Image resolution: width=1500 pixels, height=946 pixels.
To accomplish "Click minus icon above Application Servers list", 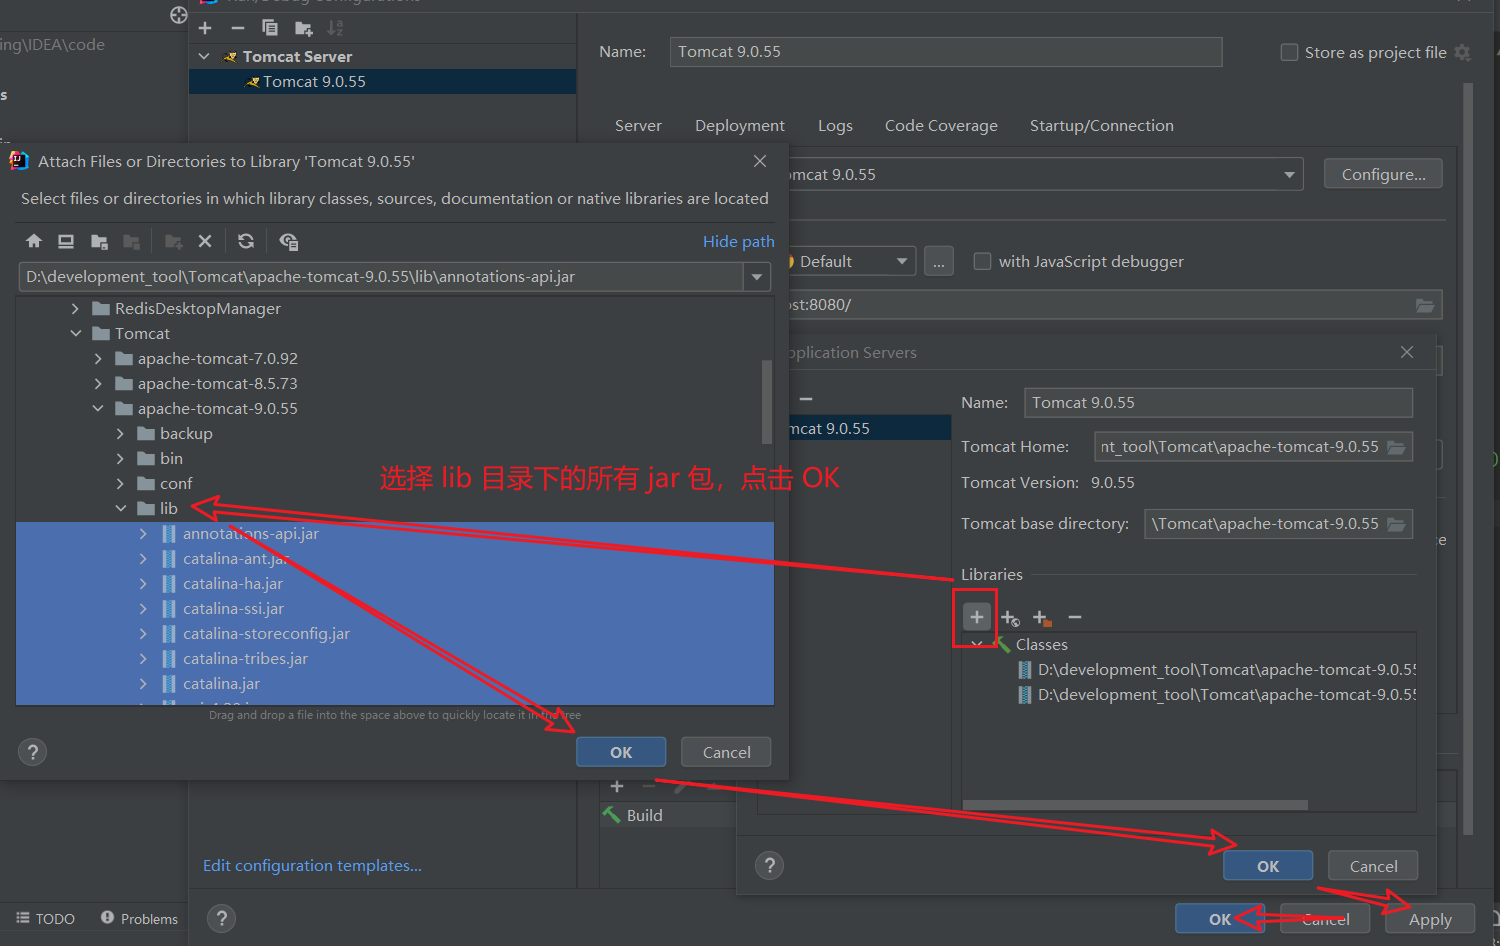I will [x=806, y=399].
